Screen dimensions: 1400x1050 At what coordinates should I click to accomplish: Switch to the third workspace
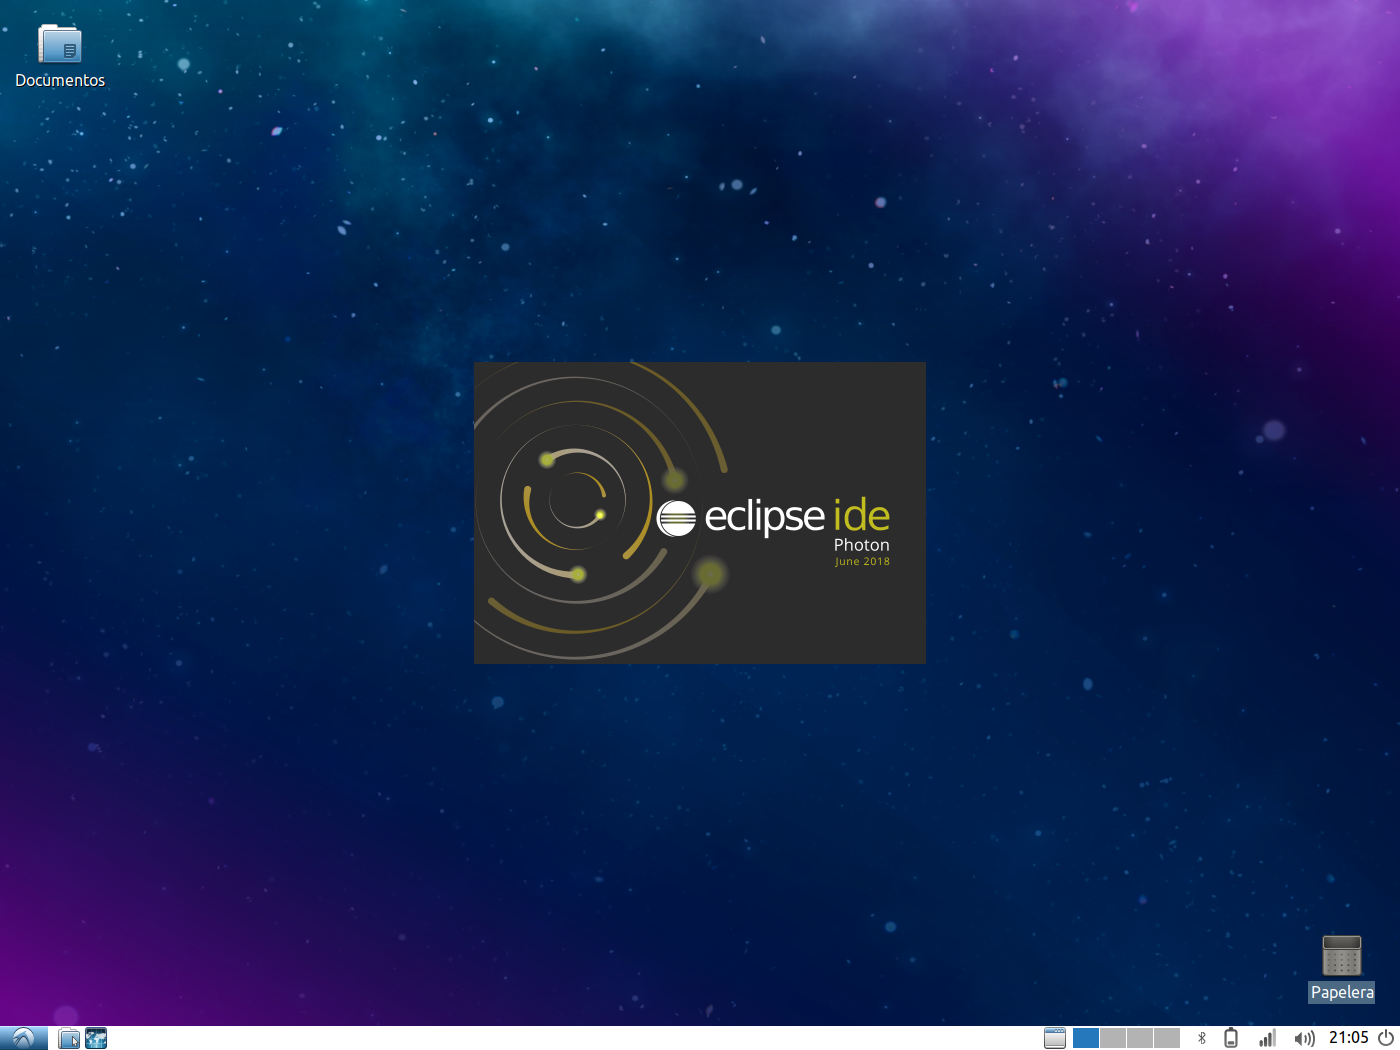pyautogui.click(x=1140, y=1038)
